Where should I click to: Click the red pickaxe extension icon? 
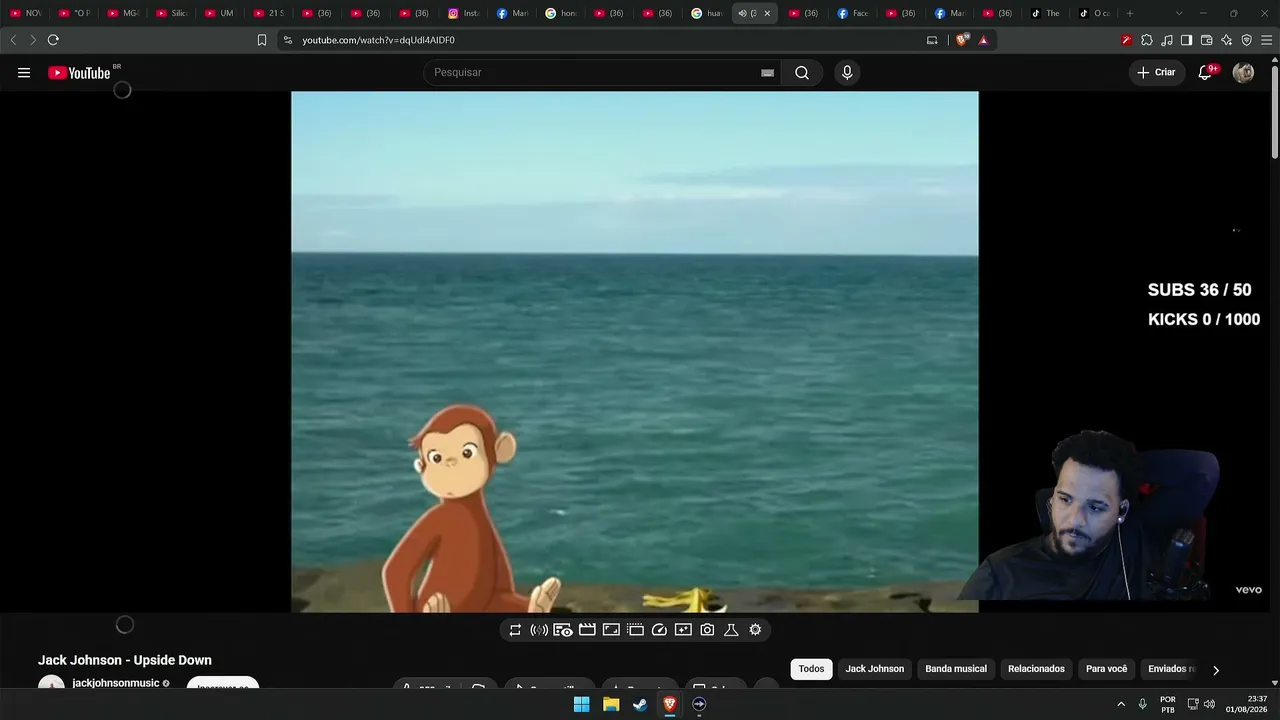pyautogui.click(x=1127, y=40)
